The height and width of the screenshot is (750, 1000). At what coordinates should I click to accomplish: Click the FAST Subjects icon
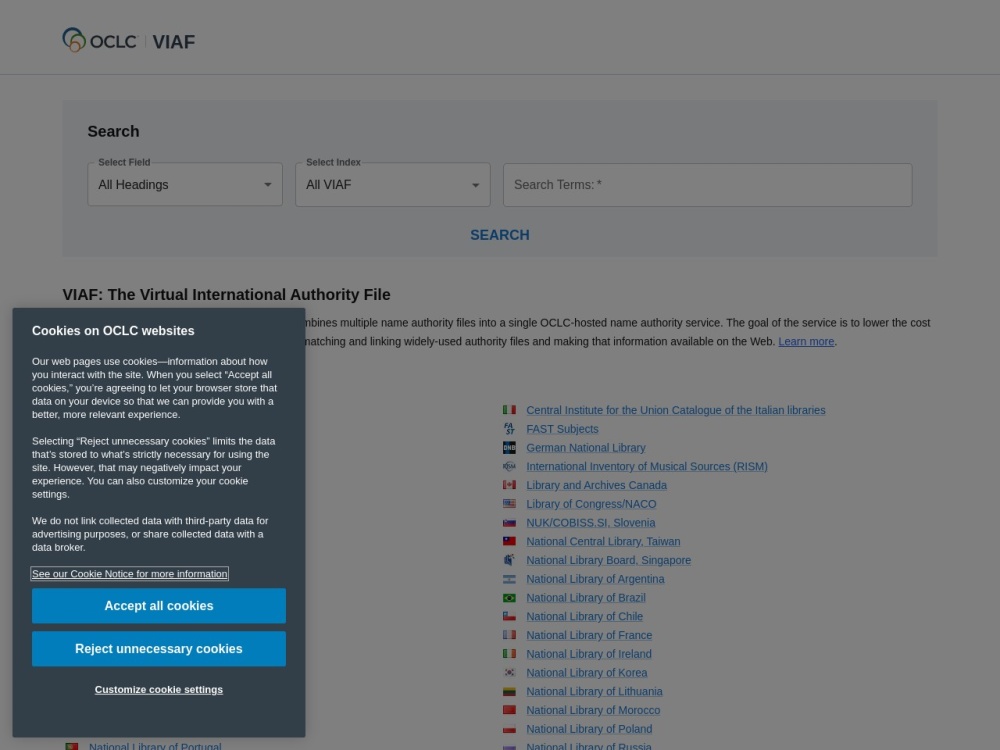click(509, 429)
